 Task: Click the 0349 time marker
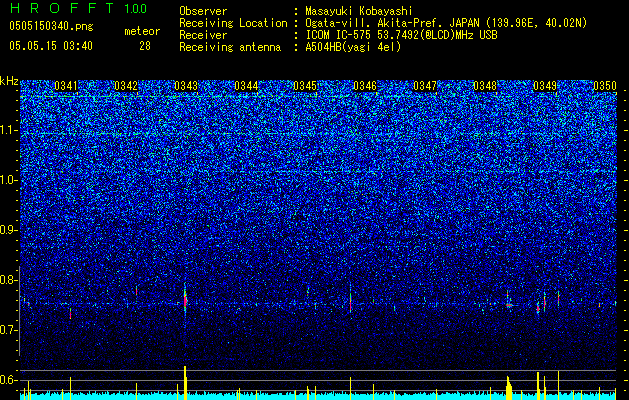tap(545, 86)
